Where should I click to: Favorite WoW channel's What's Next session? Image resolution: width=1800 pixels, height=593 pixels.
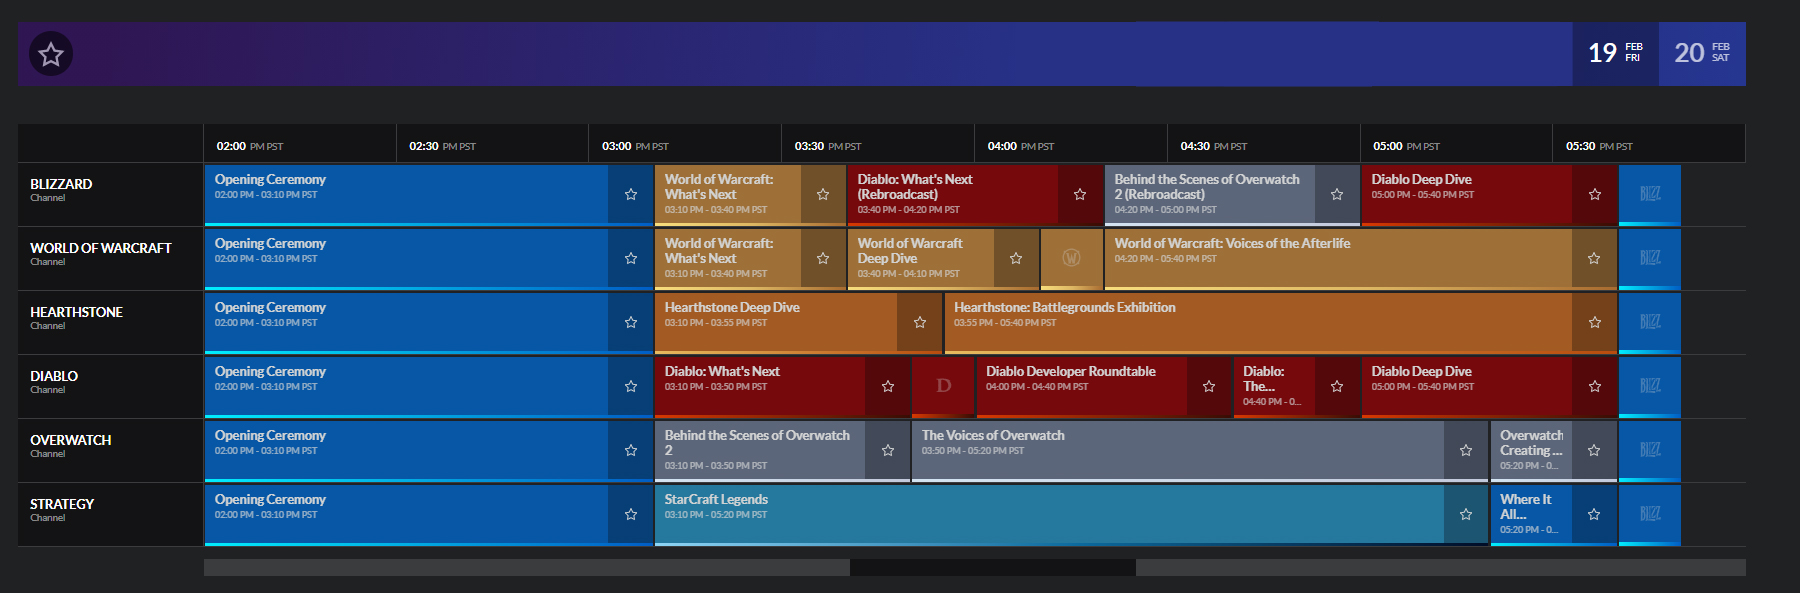pos(823,258)
